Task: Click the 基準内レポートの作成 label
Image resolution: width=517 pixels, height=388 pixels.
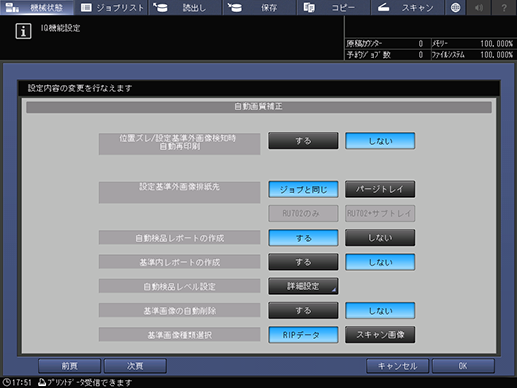Action: pos(179,262)
